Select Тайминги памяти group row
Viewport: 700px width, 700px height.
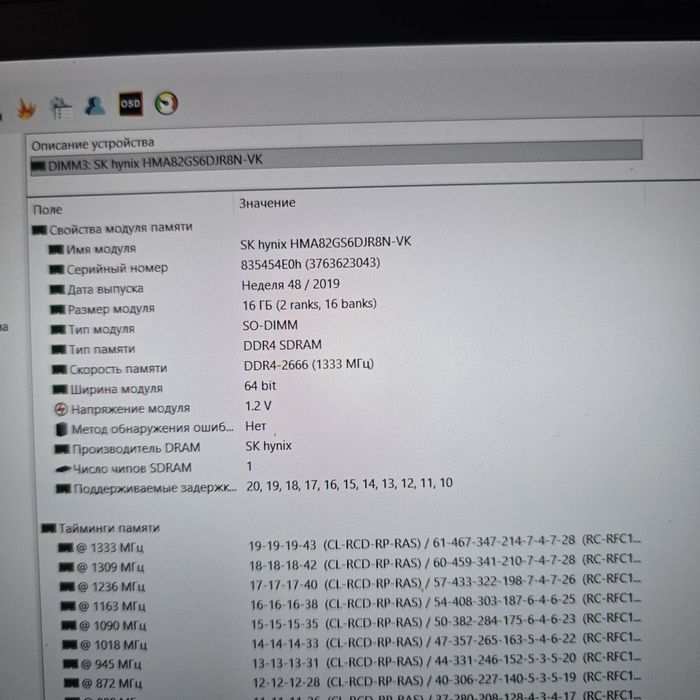(x=100, y=528)
